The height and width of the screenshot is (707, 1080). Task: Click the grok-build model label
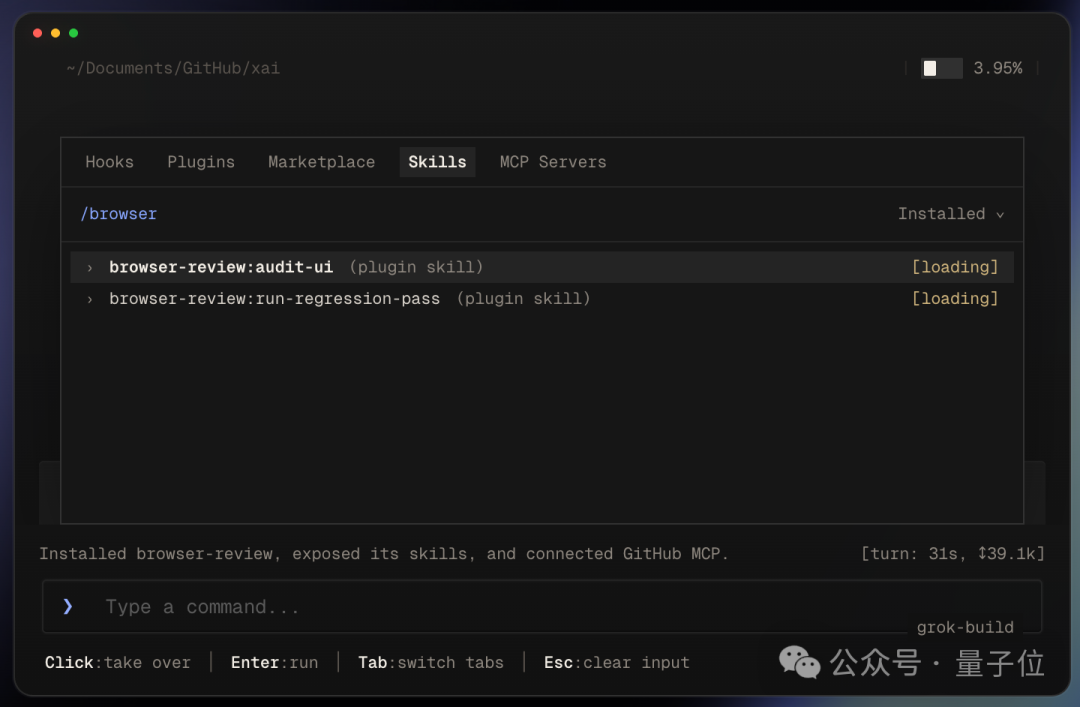[964, 627]
